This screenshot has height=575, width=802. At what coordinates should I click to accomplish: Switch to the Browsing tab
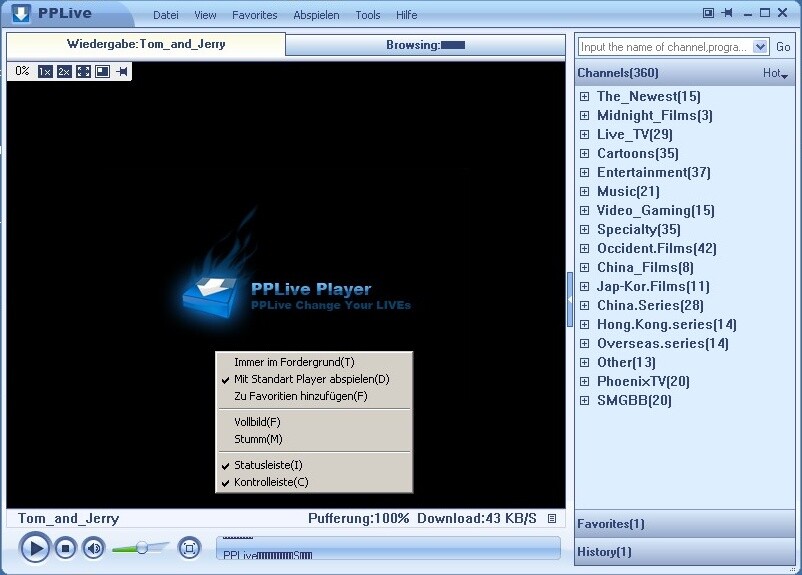tap(425, 45)
